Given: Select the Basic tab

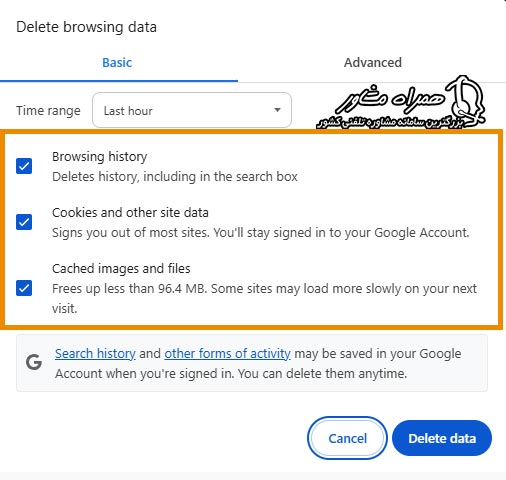Looking at the screenshot, I should 117,62.
